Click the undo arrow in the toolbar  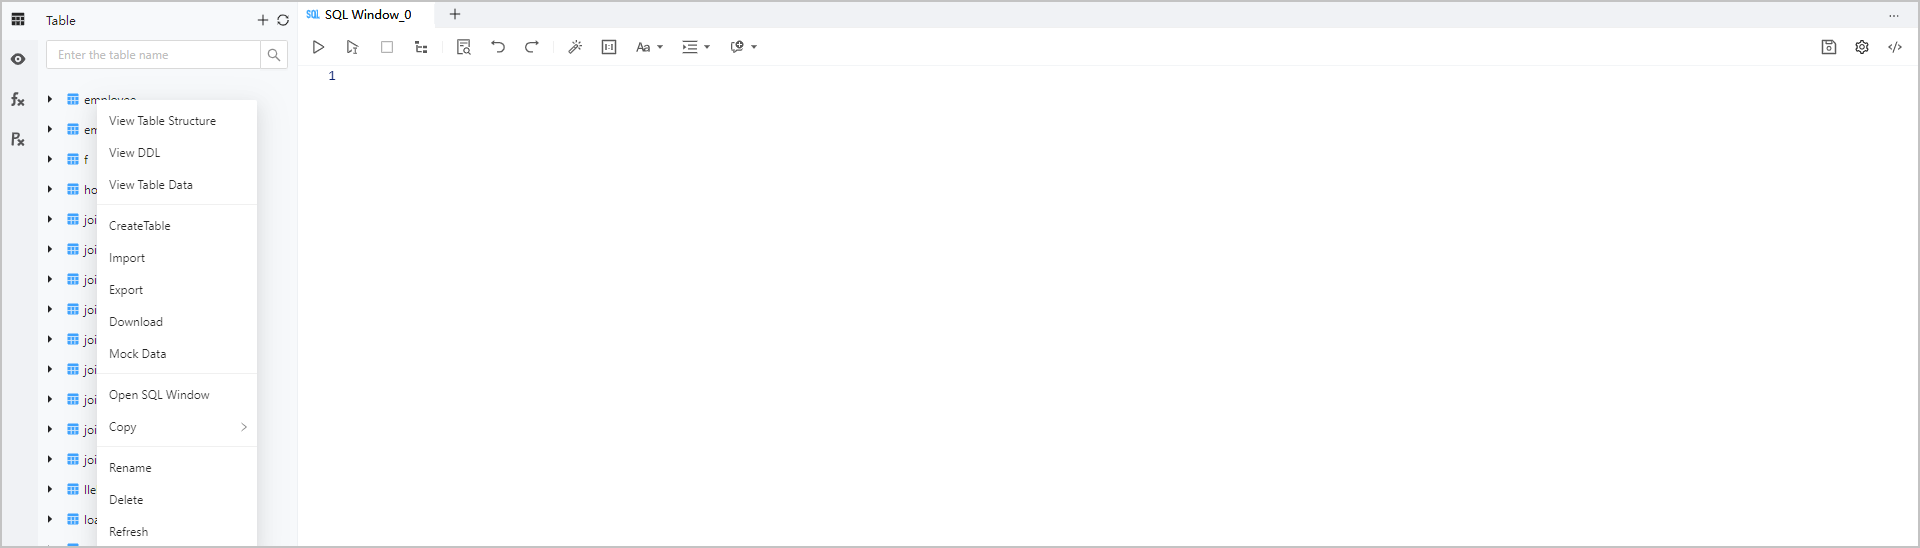498,47
